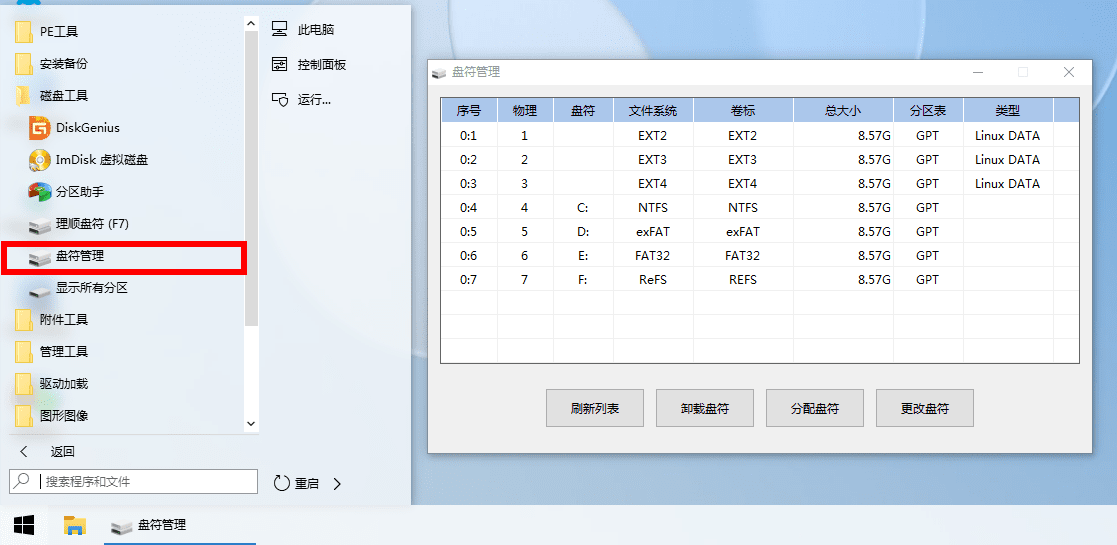Viewport: 1117px width, 545px height.
Task: Click the D: drive letter cell
Action: [x=583, y=232]
